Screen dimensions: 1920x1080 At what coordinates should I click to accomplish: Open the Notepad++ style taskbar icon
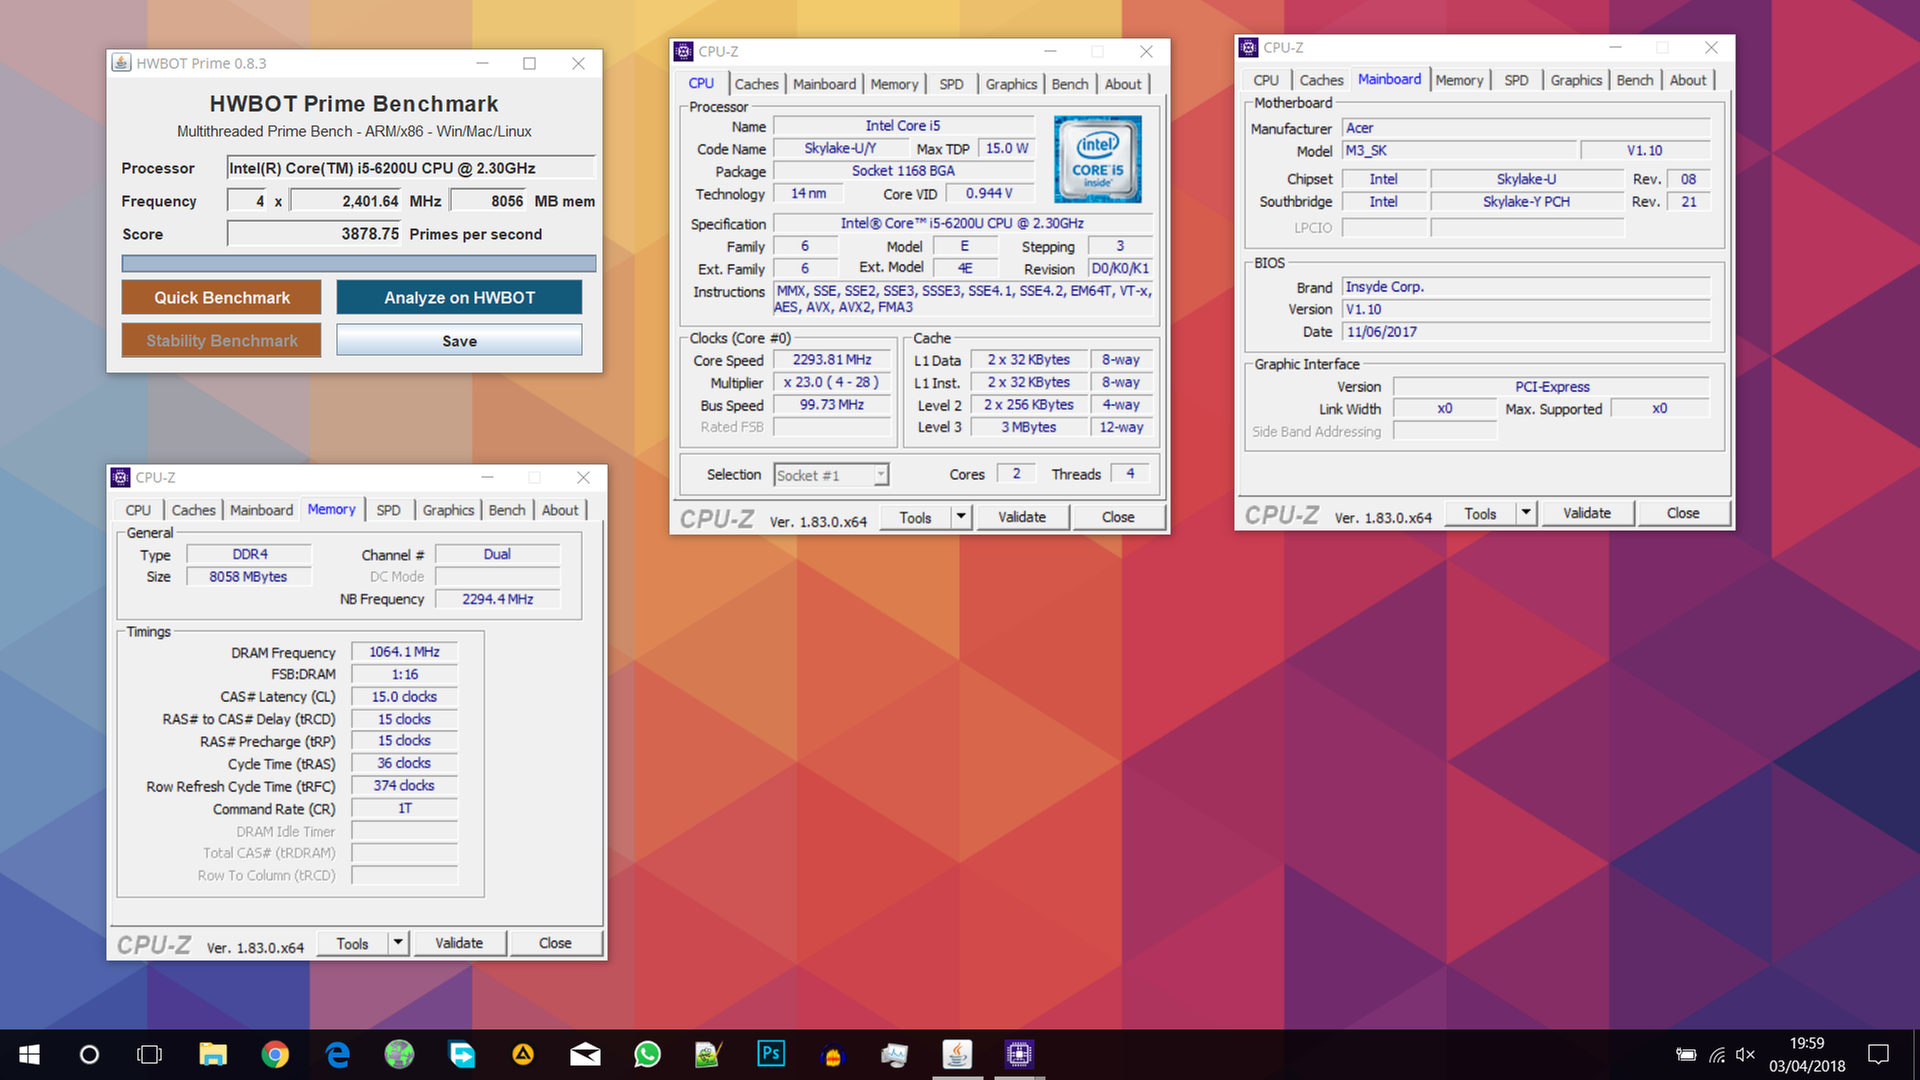(709, 1054)
